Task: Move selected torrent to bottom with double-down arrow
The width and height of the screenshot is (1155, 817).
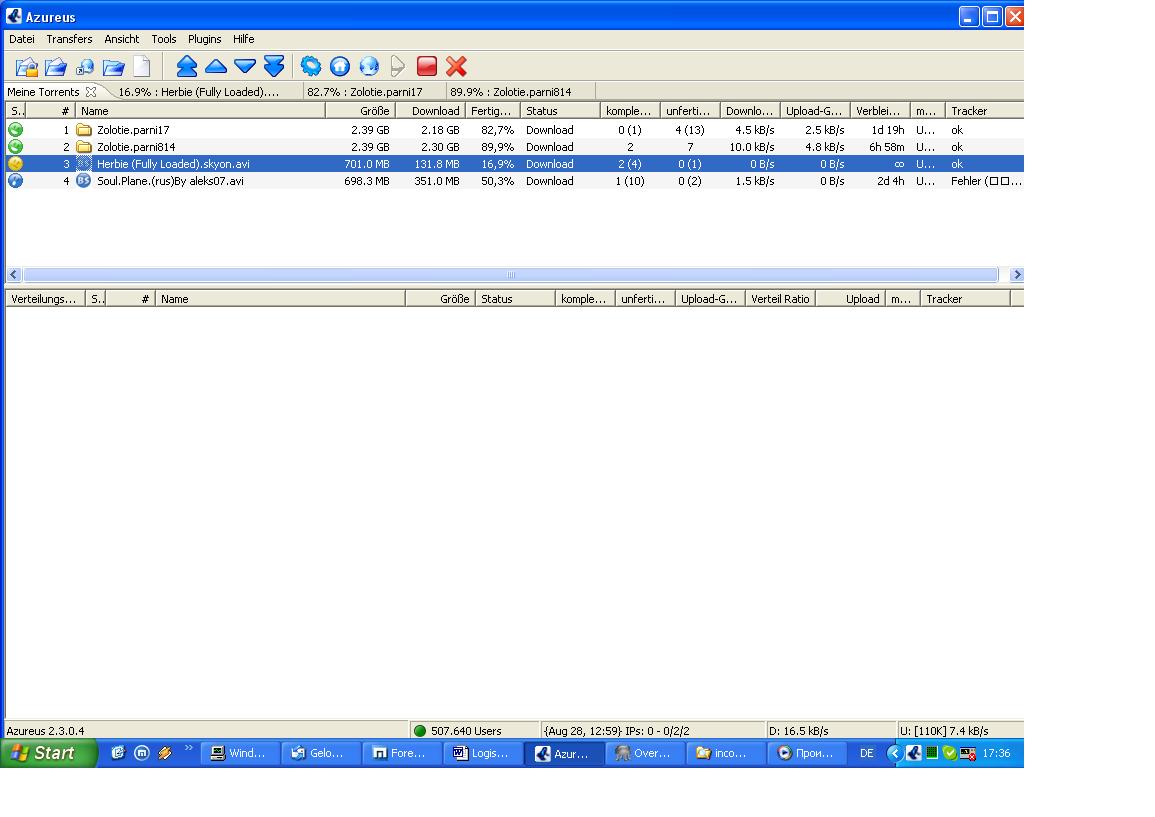Action: [x=274, y=66]
